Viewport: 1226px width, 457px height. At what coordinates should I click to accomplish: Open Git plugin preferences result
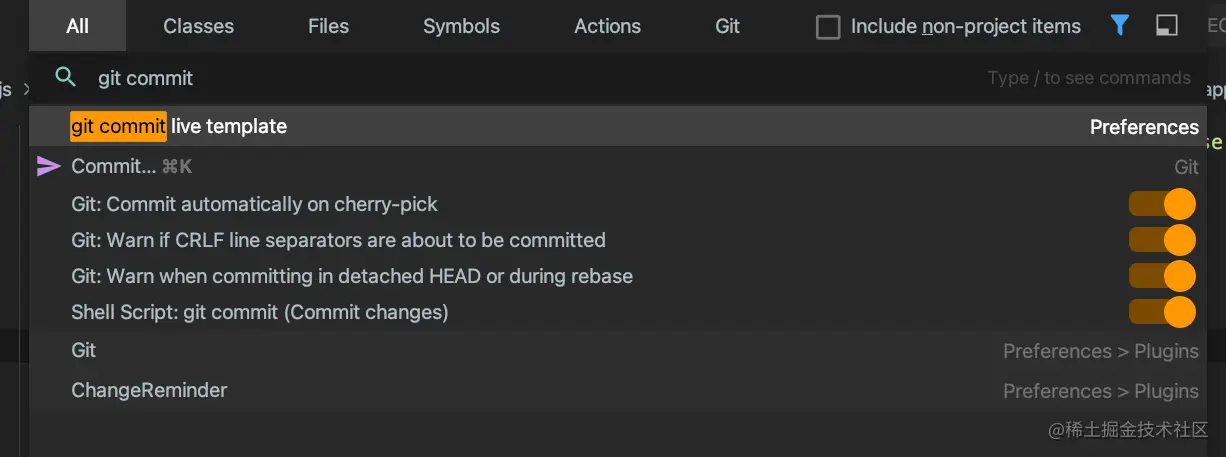[x=617, y=351]
